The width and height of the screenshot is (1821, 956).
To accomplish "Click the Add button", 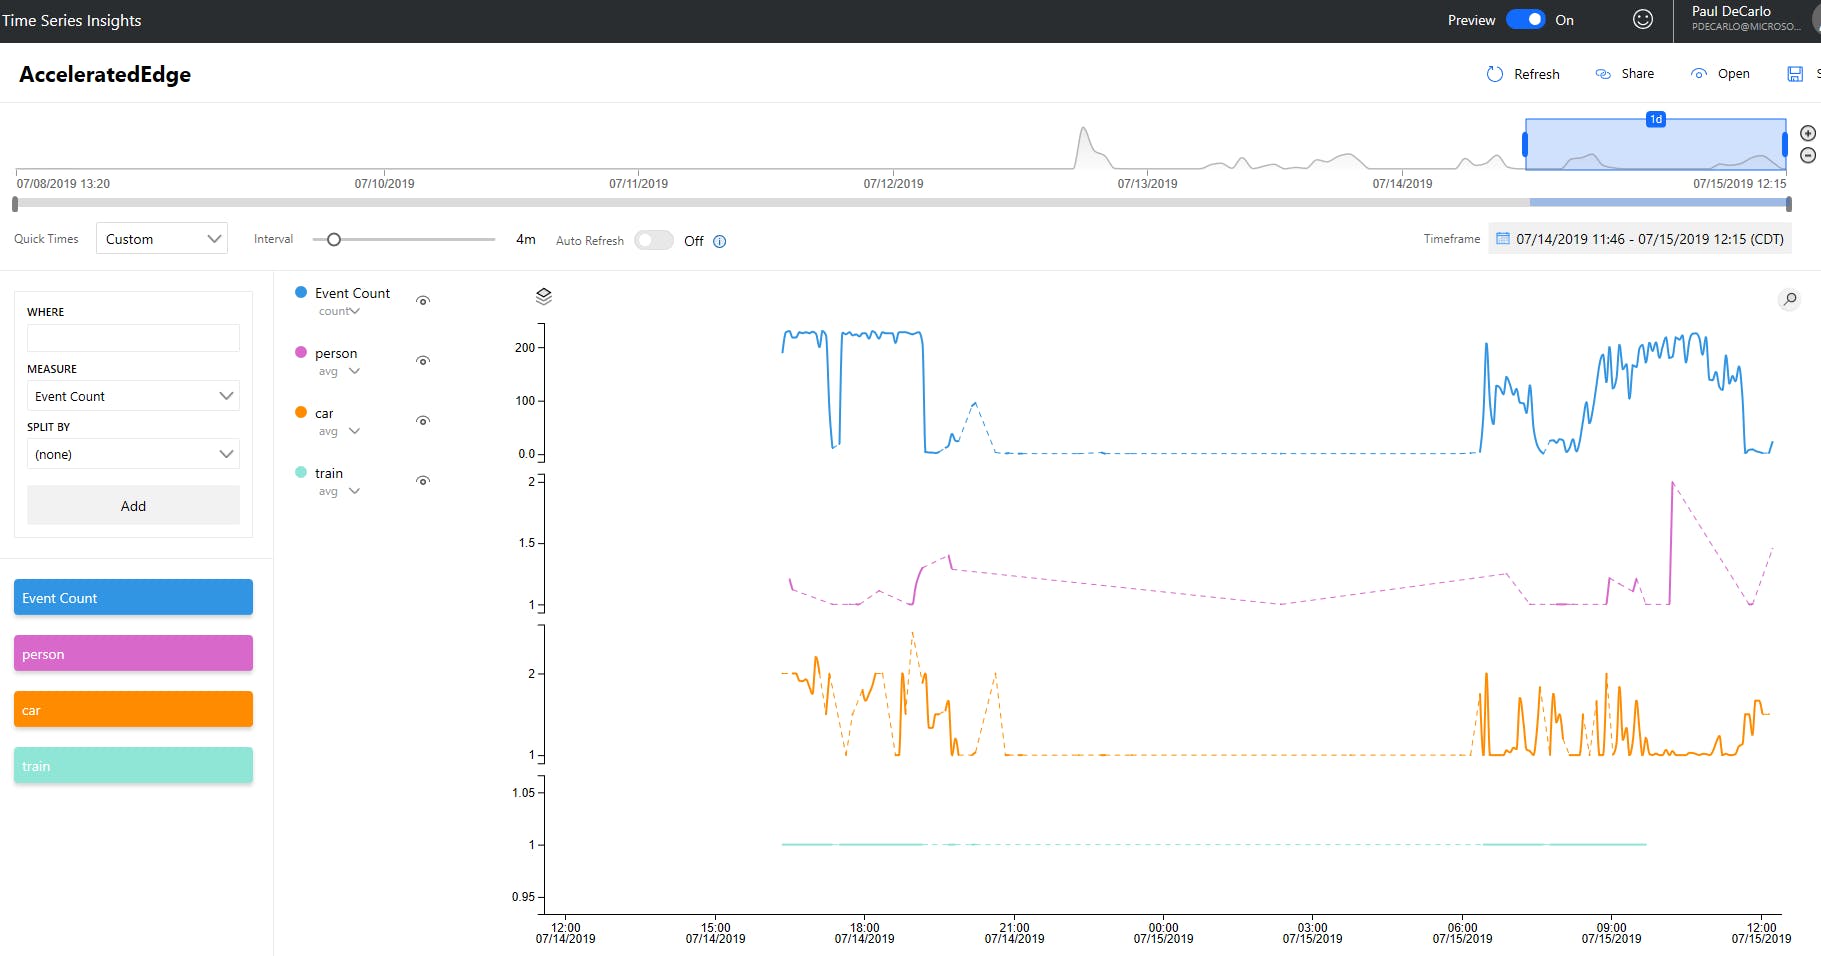I will point(133,506).
